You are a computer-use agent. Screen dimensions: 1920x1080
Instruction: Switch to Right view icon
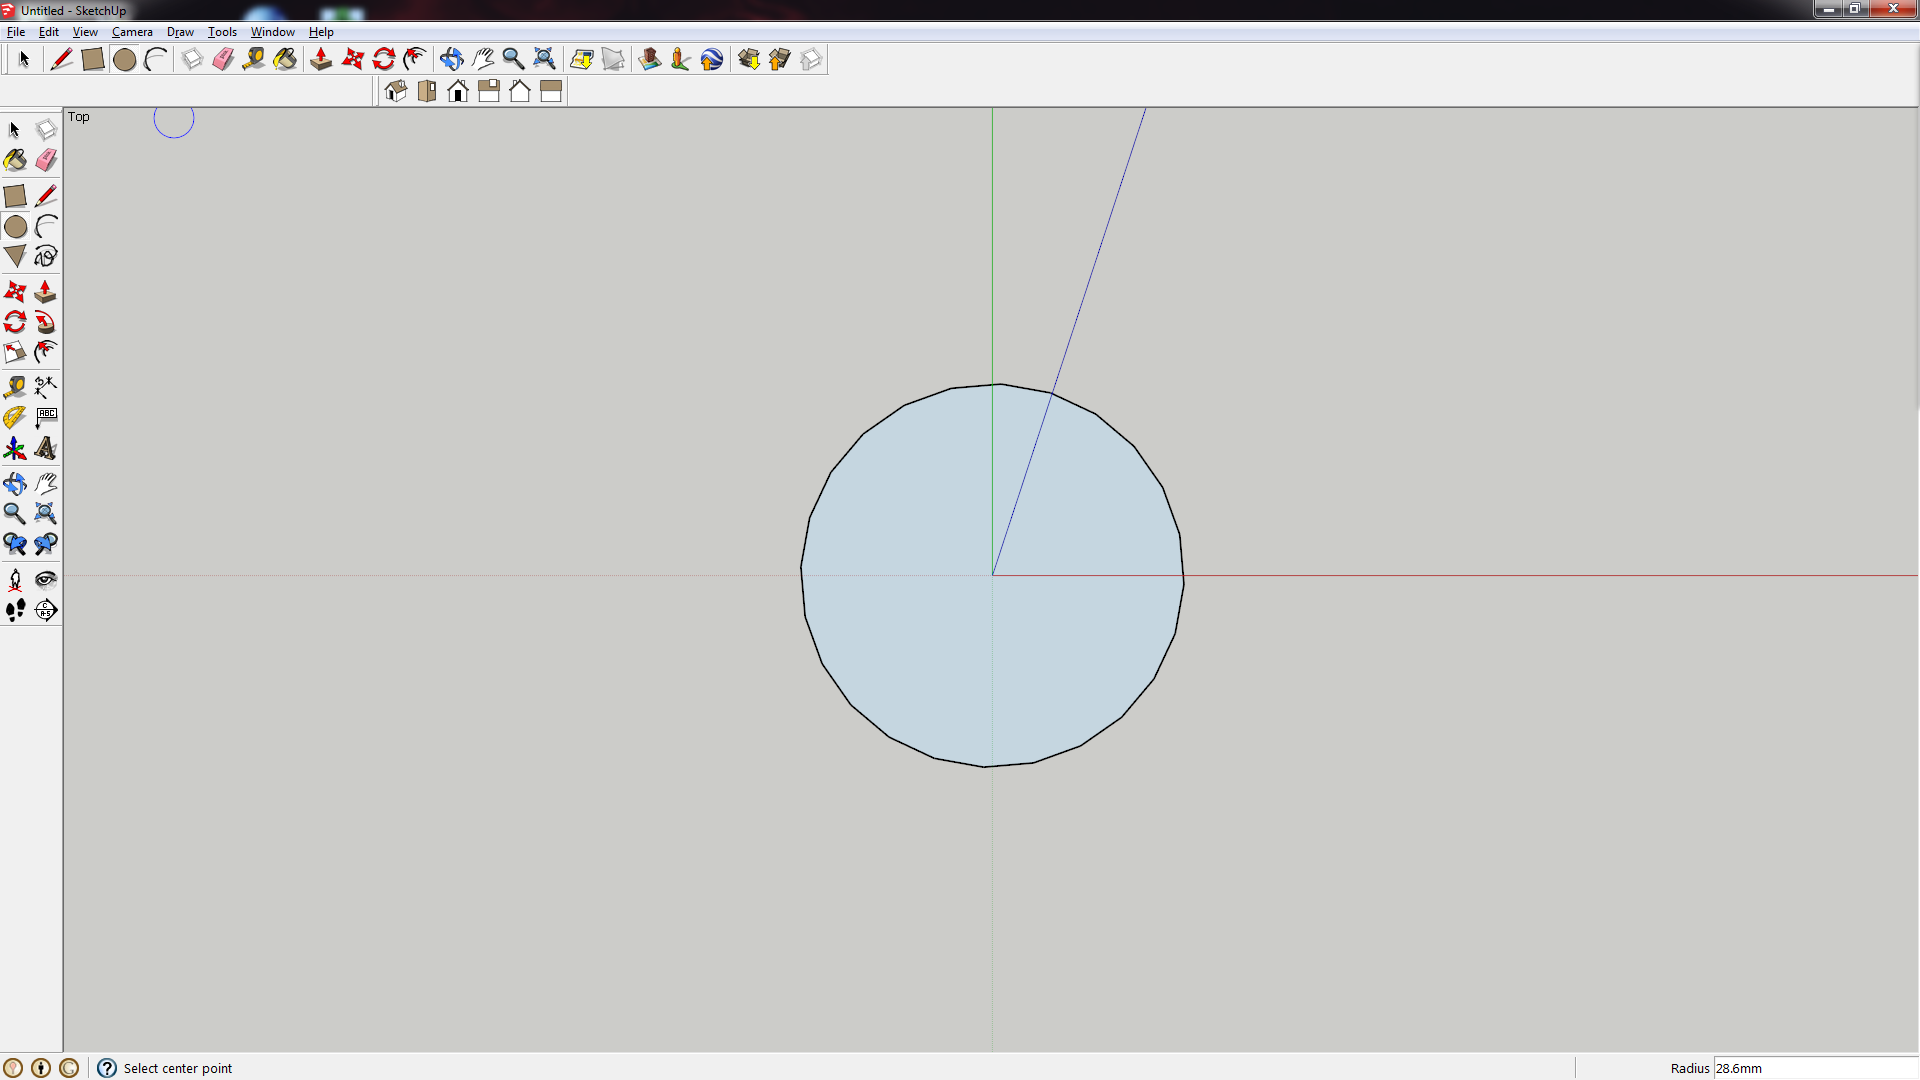pyautogui.click(x=489, y=92)
